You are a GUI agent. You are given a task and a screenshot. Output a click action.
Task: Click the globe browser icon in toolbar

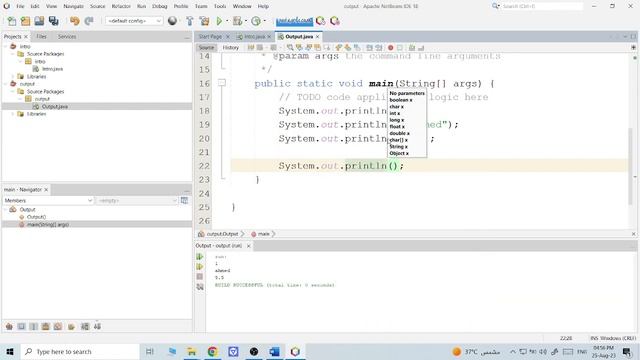pos(172,21)
